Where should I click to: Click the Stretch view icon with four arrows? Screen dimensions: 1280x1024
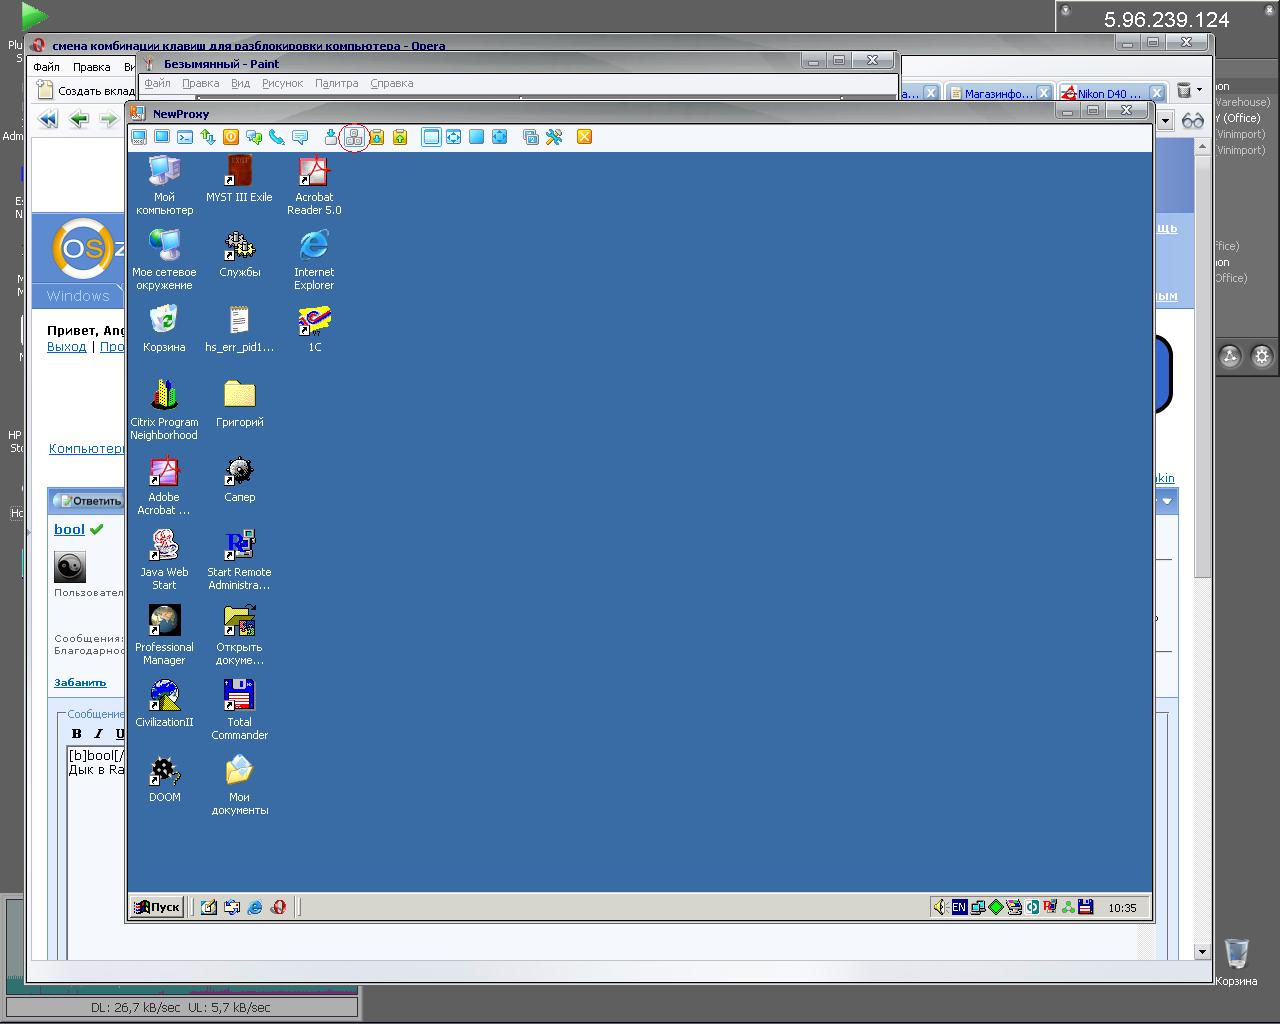454,137
